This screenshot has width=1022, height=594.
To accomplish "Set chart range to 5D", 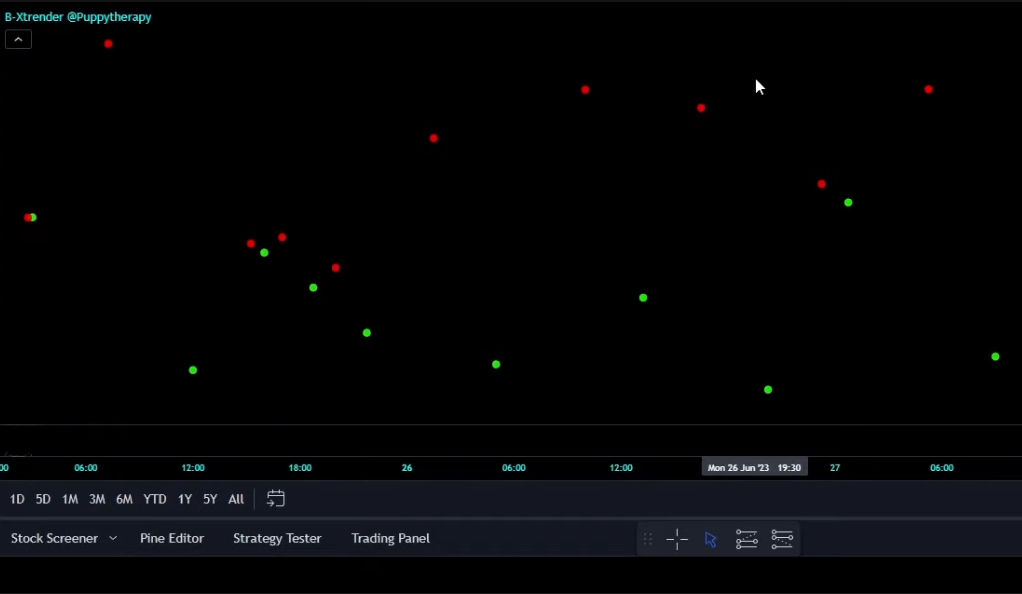I will coord(43,499).
